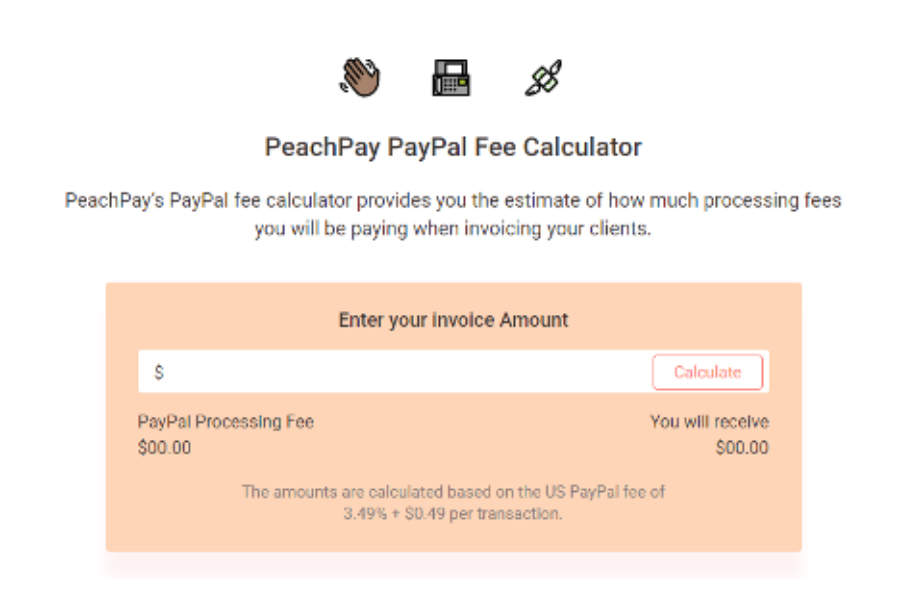Click the word 'Calculator' in the title

pyautogui.click(x=582, y=147)
